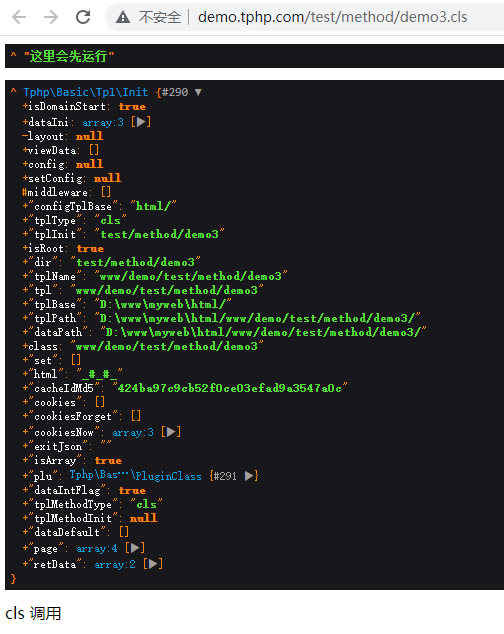Click the caret before "这里会先运行"
504x634 pixels.
tap(14, 55)
